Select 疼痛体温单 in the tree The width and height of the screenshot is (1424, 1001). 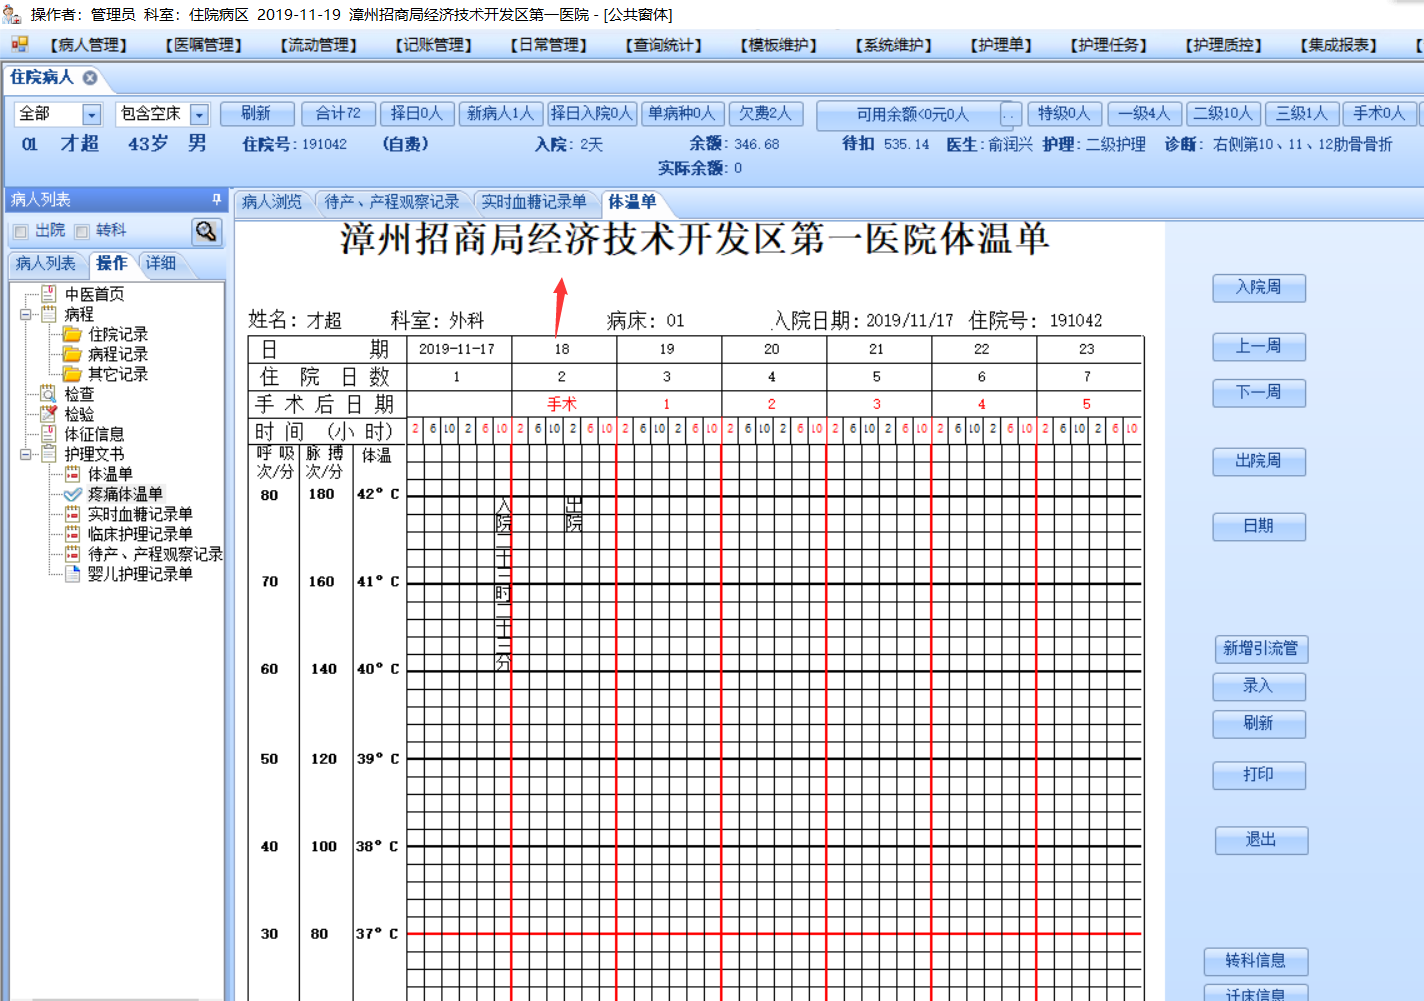(125, 494)
